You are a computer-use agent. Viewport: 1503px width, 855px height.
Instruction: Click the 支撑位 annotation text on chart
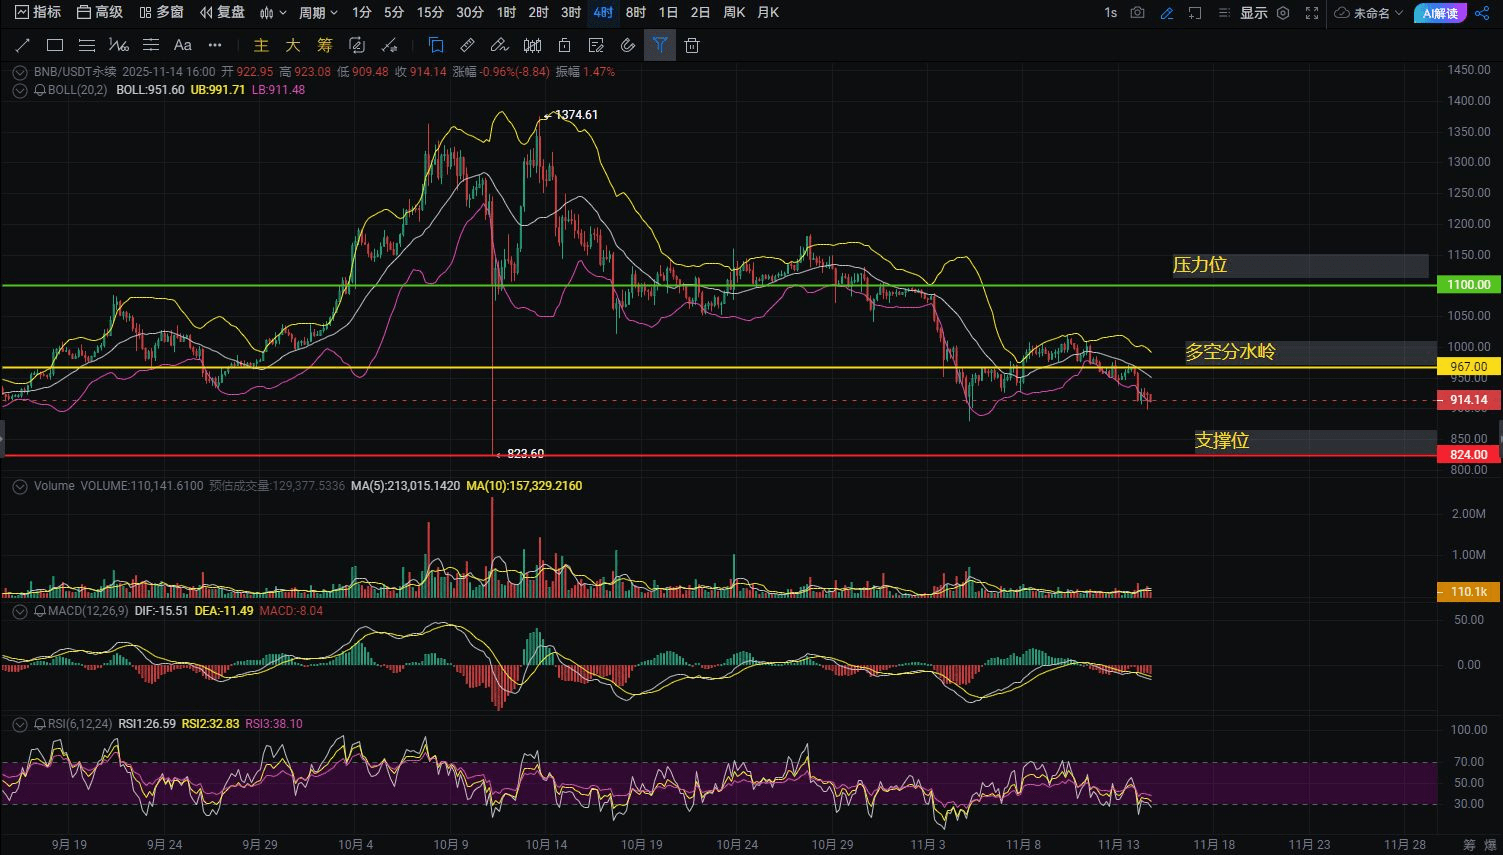tap(1222, 441)
